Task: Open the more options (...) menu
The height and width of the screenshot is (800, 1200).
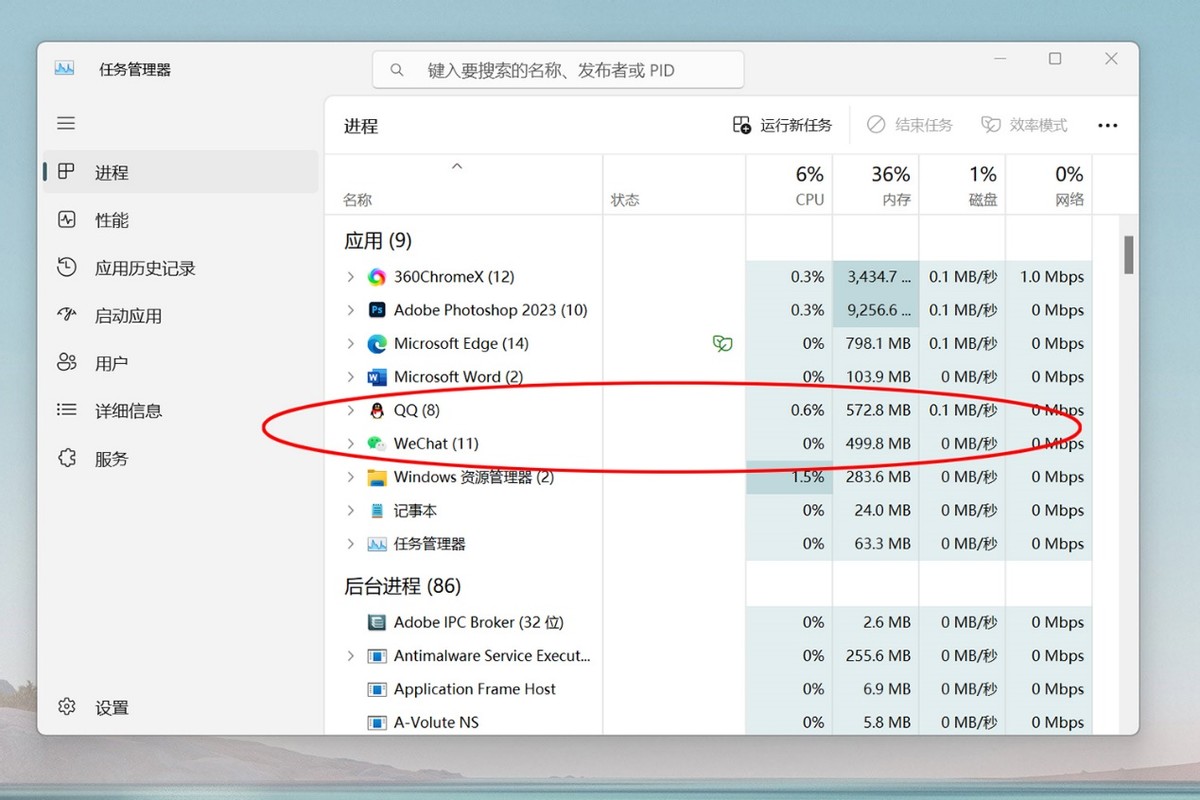Action: (x=1108, y=124)
